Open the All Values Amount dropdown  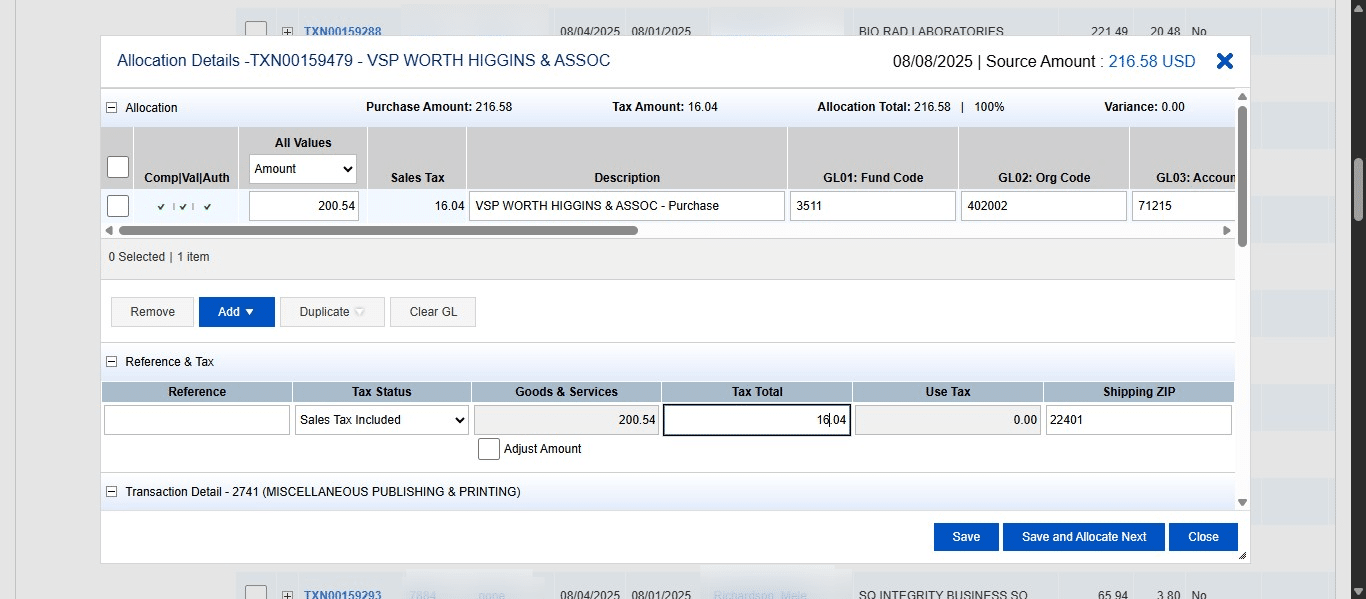[302, 169]
